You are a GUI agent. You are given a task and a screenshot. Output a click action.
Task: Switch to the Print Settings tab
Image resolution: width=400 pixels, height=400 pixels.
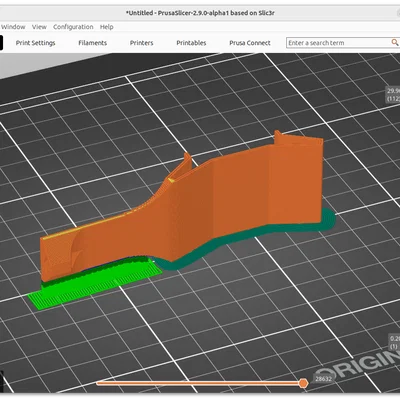tap(35, 43)
